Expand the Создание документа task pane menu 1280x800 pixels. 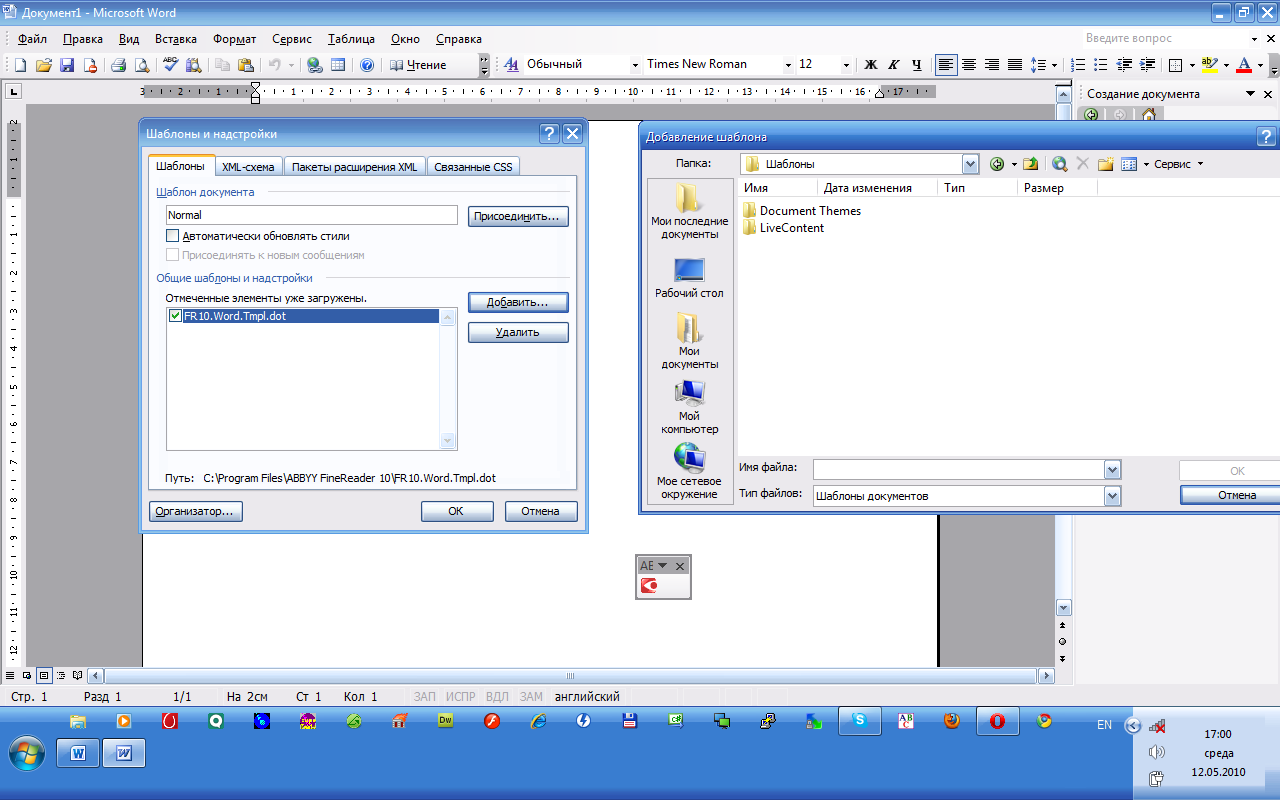pos(1251,94)
